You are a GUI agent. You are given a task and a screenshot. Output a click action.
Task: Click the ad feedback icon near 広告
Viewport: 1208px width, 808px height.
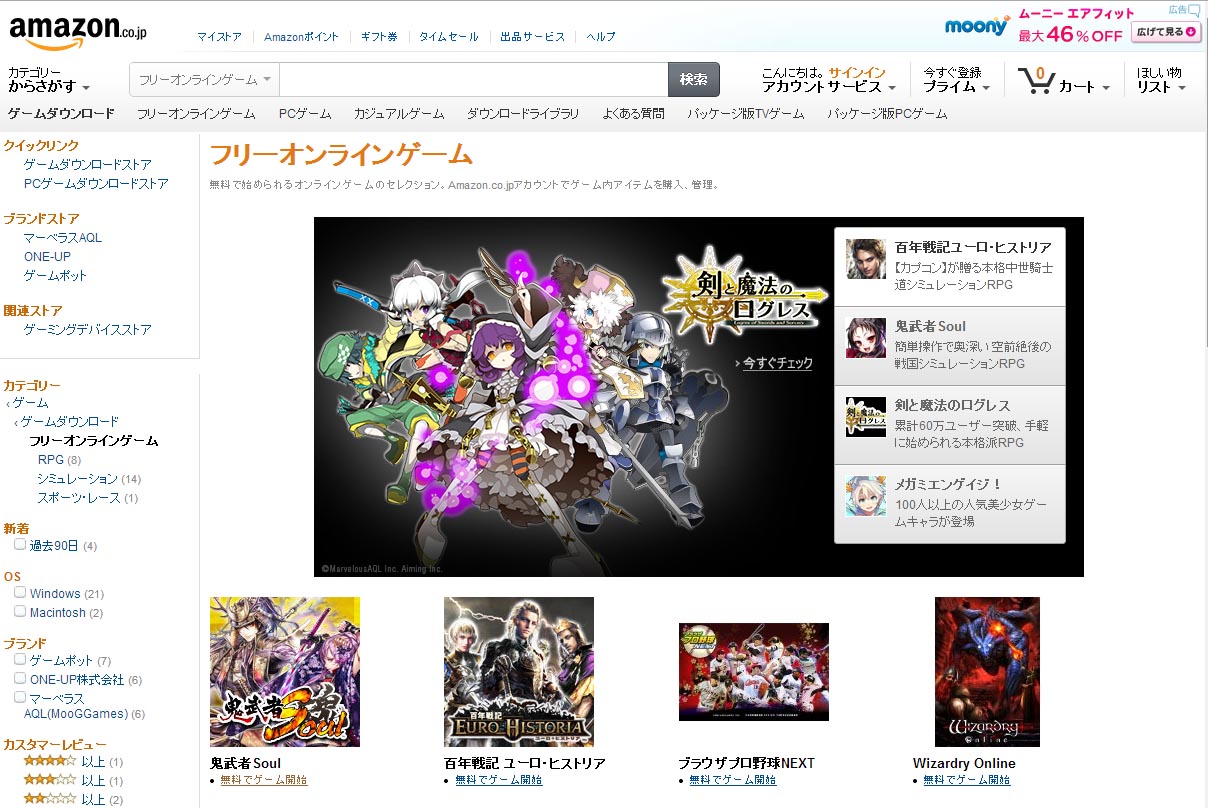(1194, 10)
